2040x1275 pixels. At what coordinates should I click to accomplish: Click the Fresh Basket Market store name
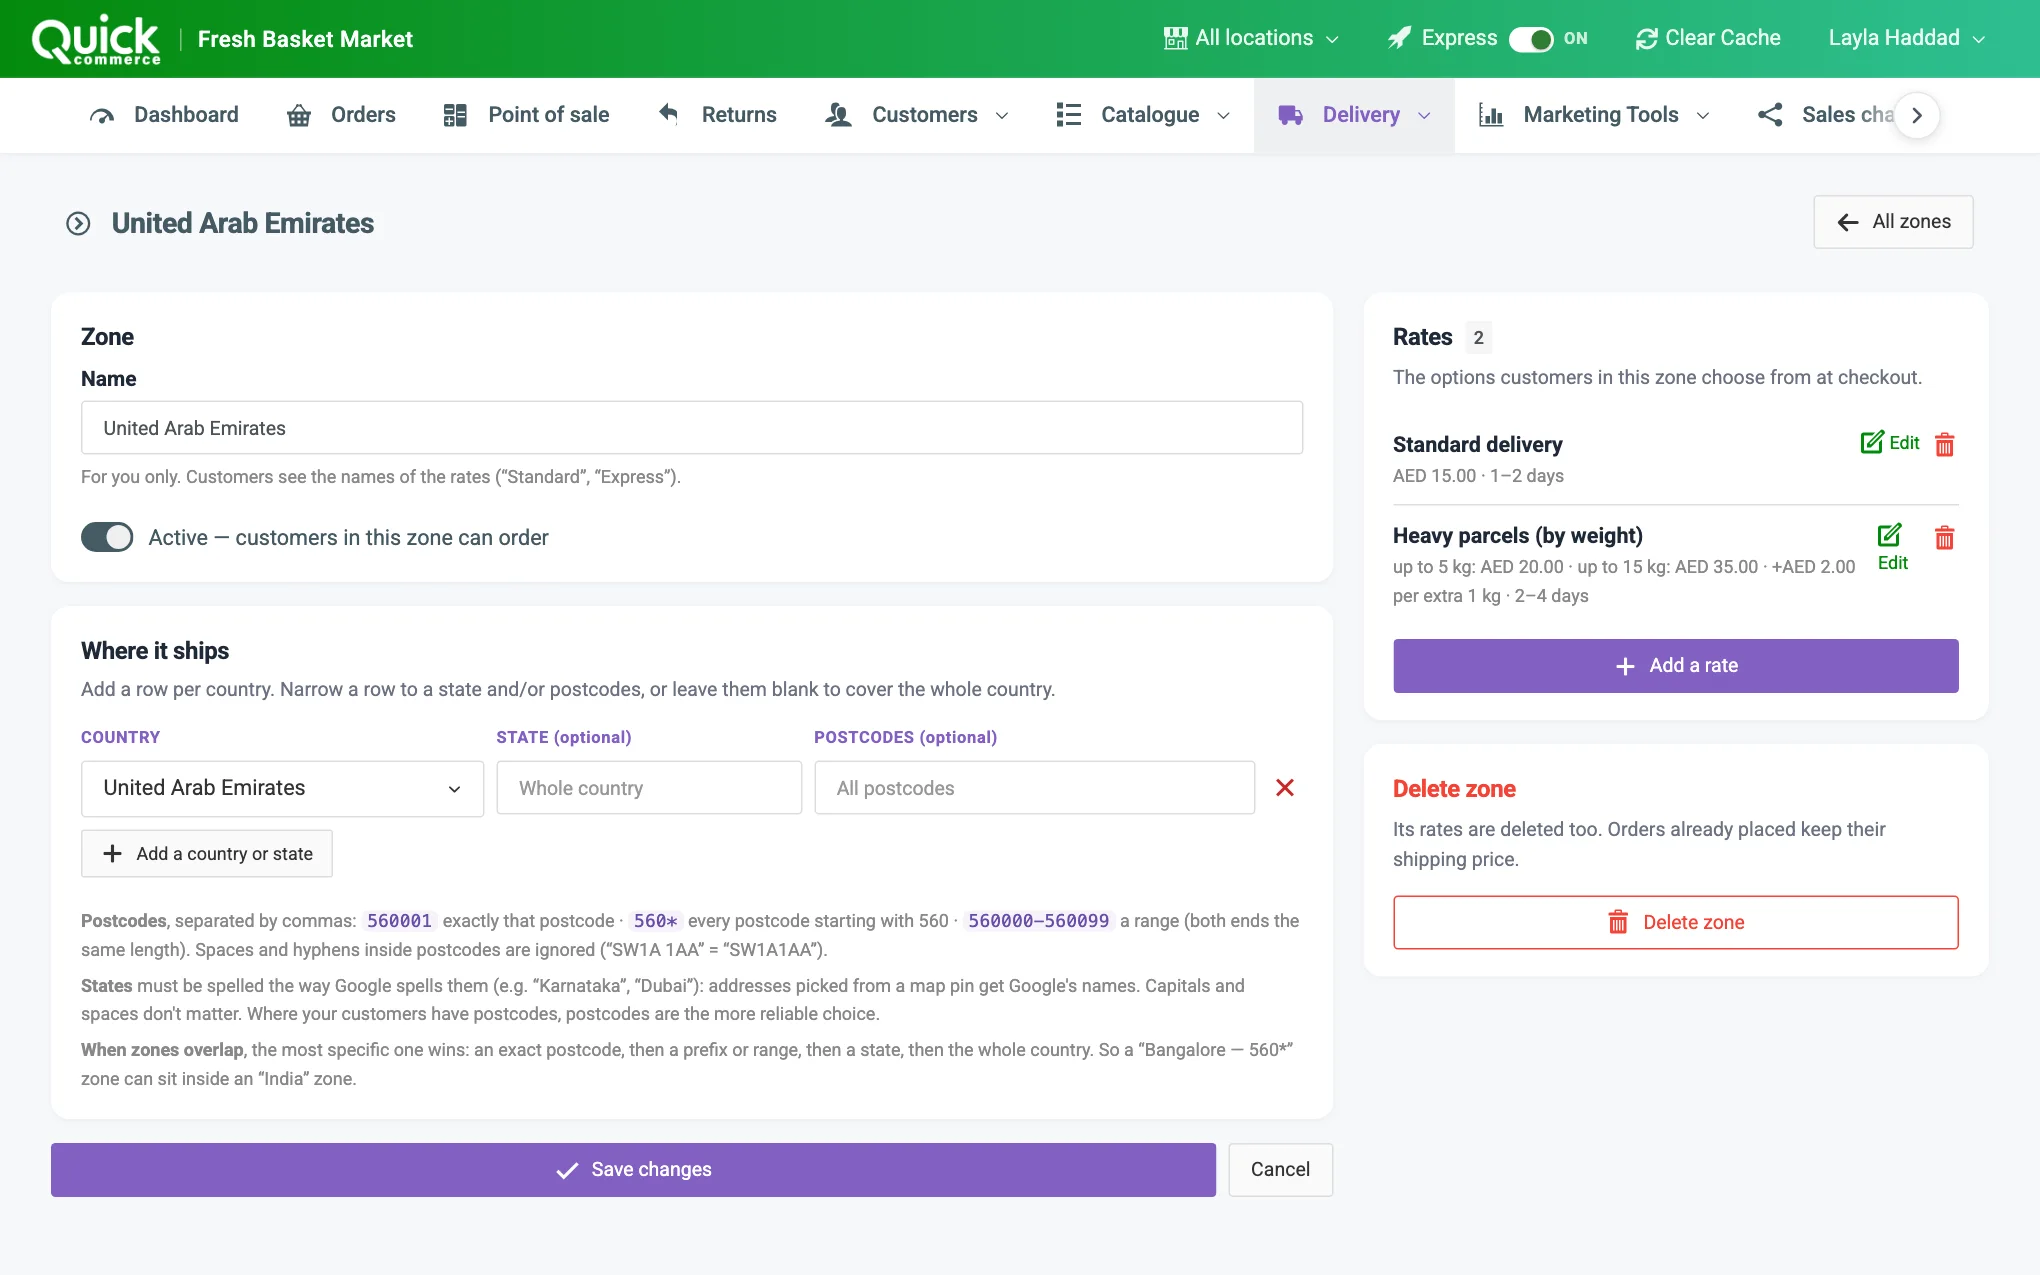coord(305,39)
